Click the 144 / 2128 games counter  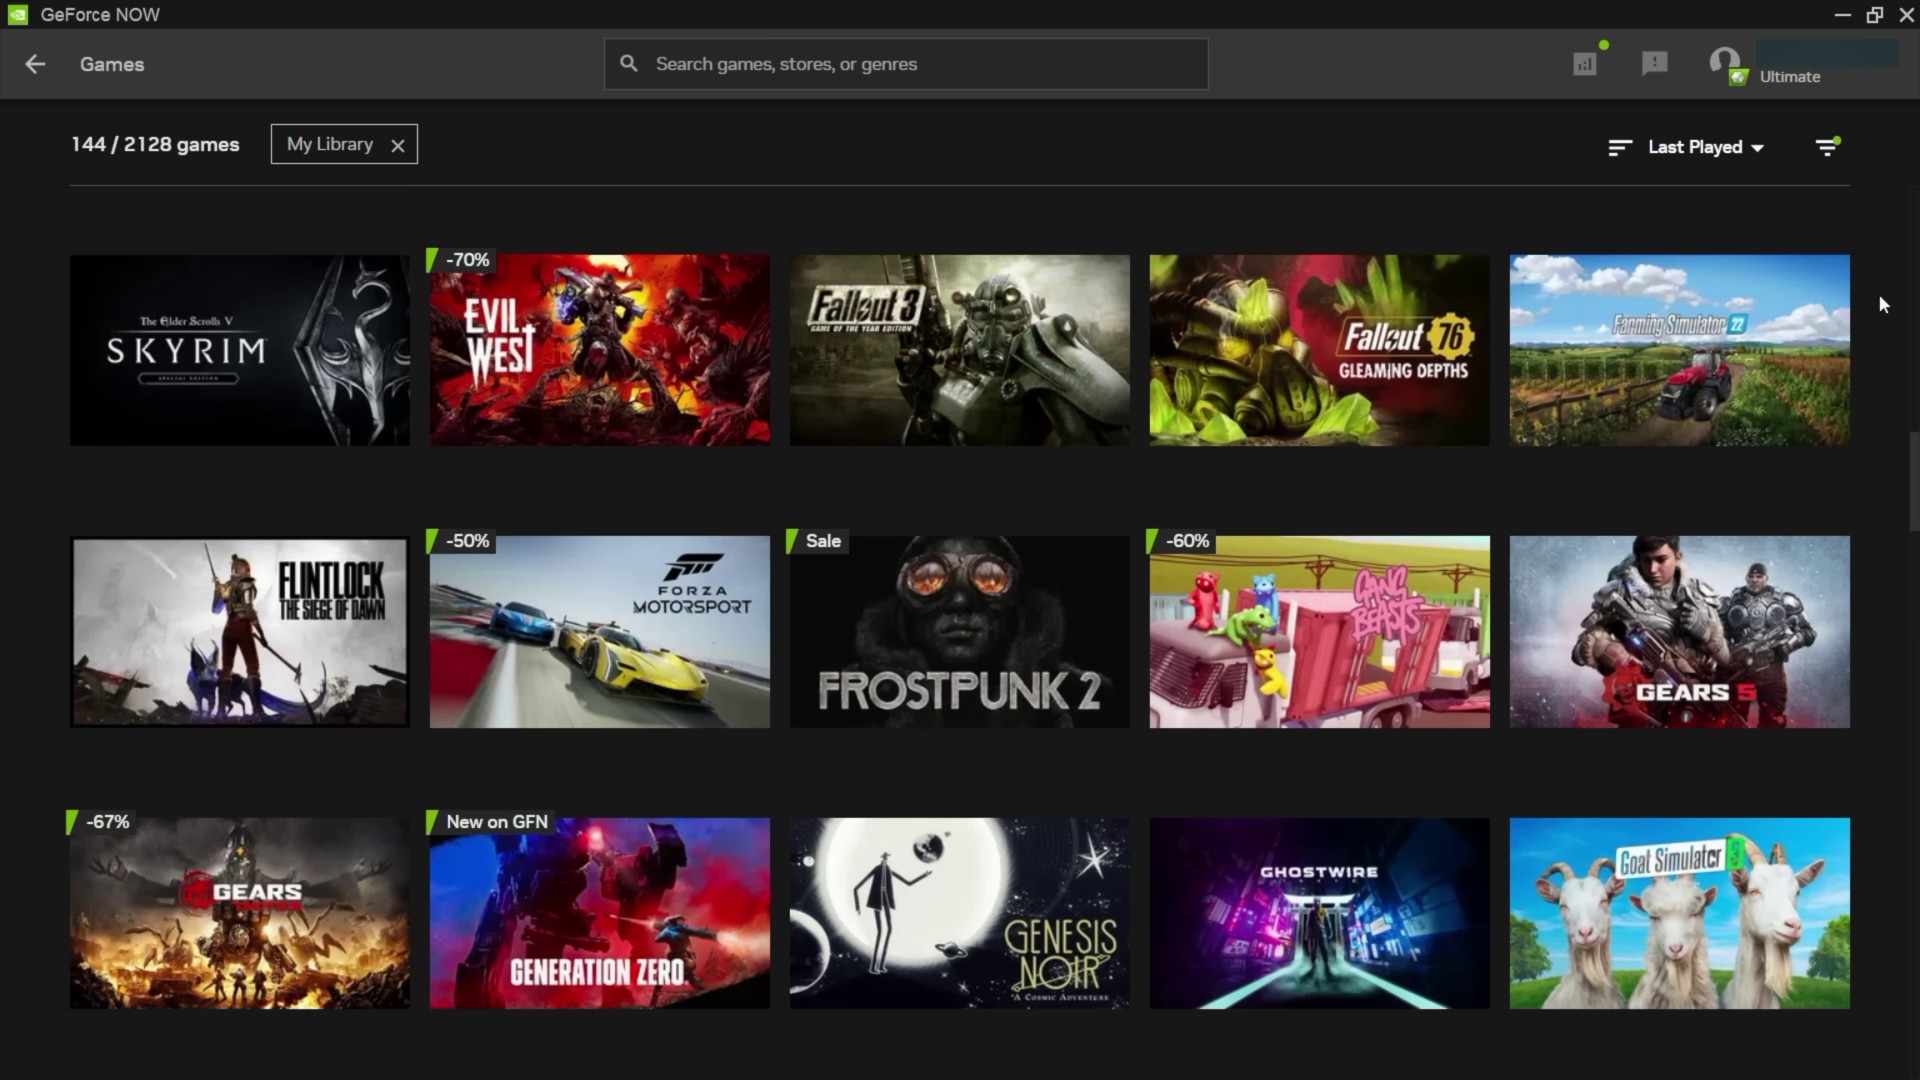click(x=154, y=144)
